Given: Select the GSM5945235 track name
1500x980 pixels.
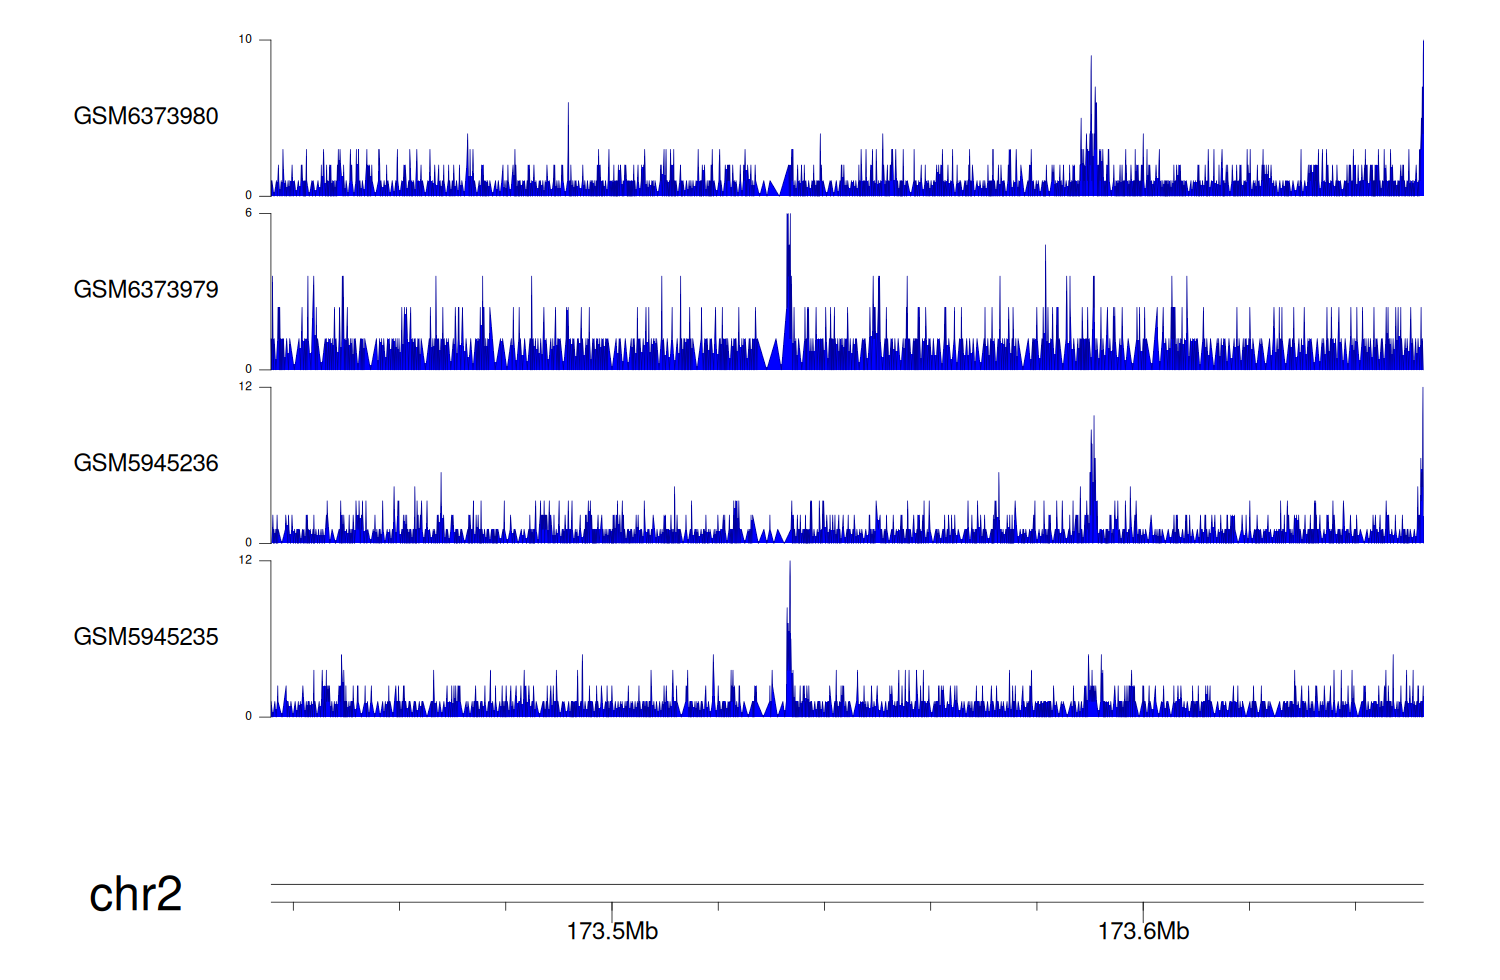Looking at the screenshot, I should pos(146,637).
